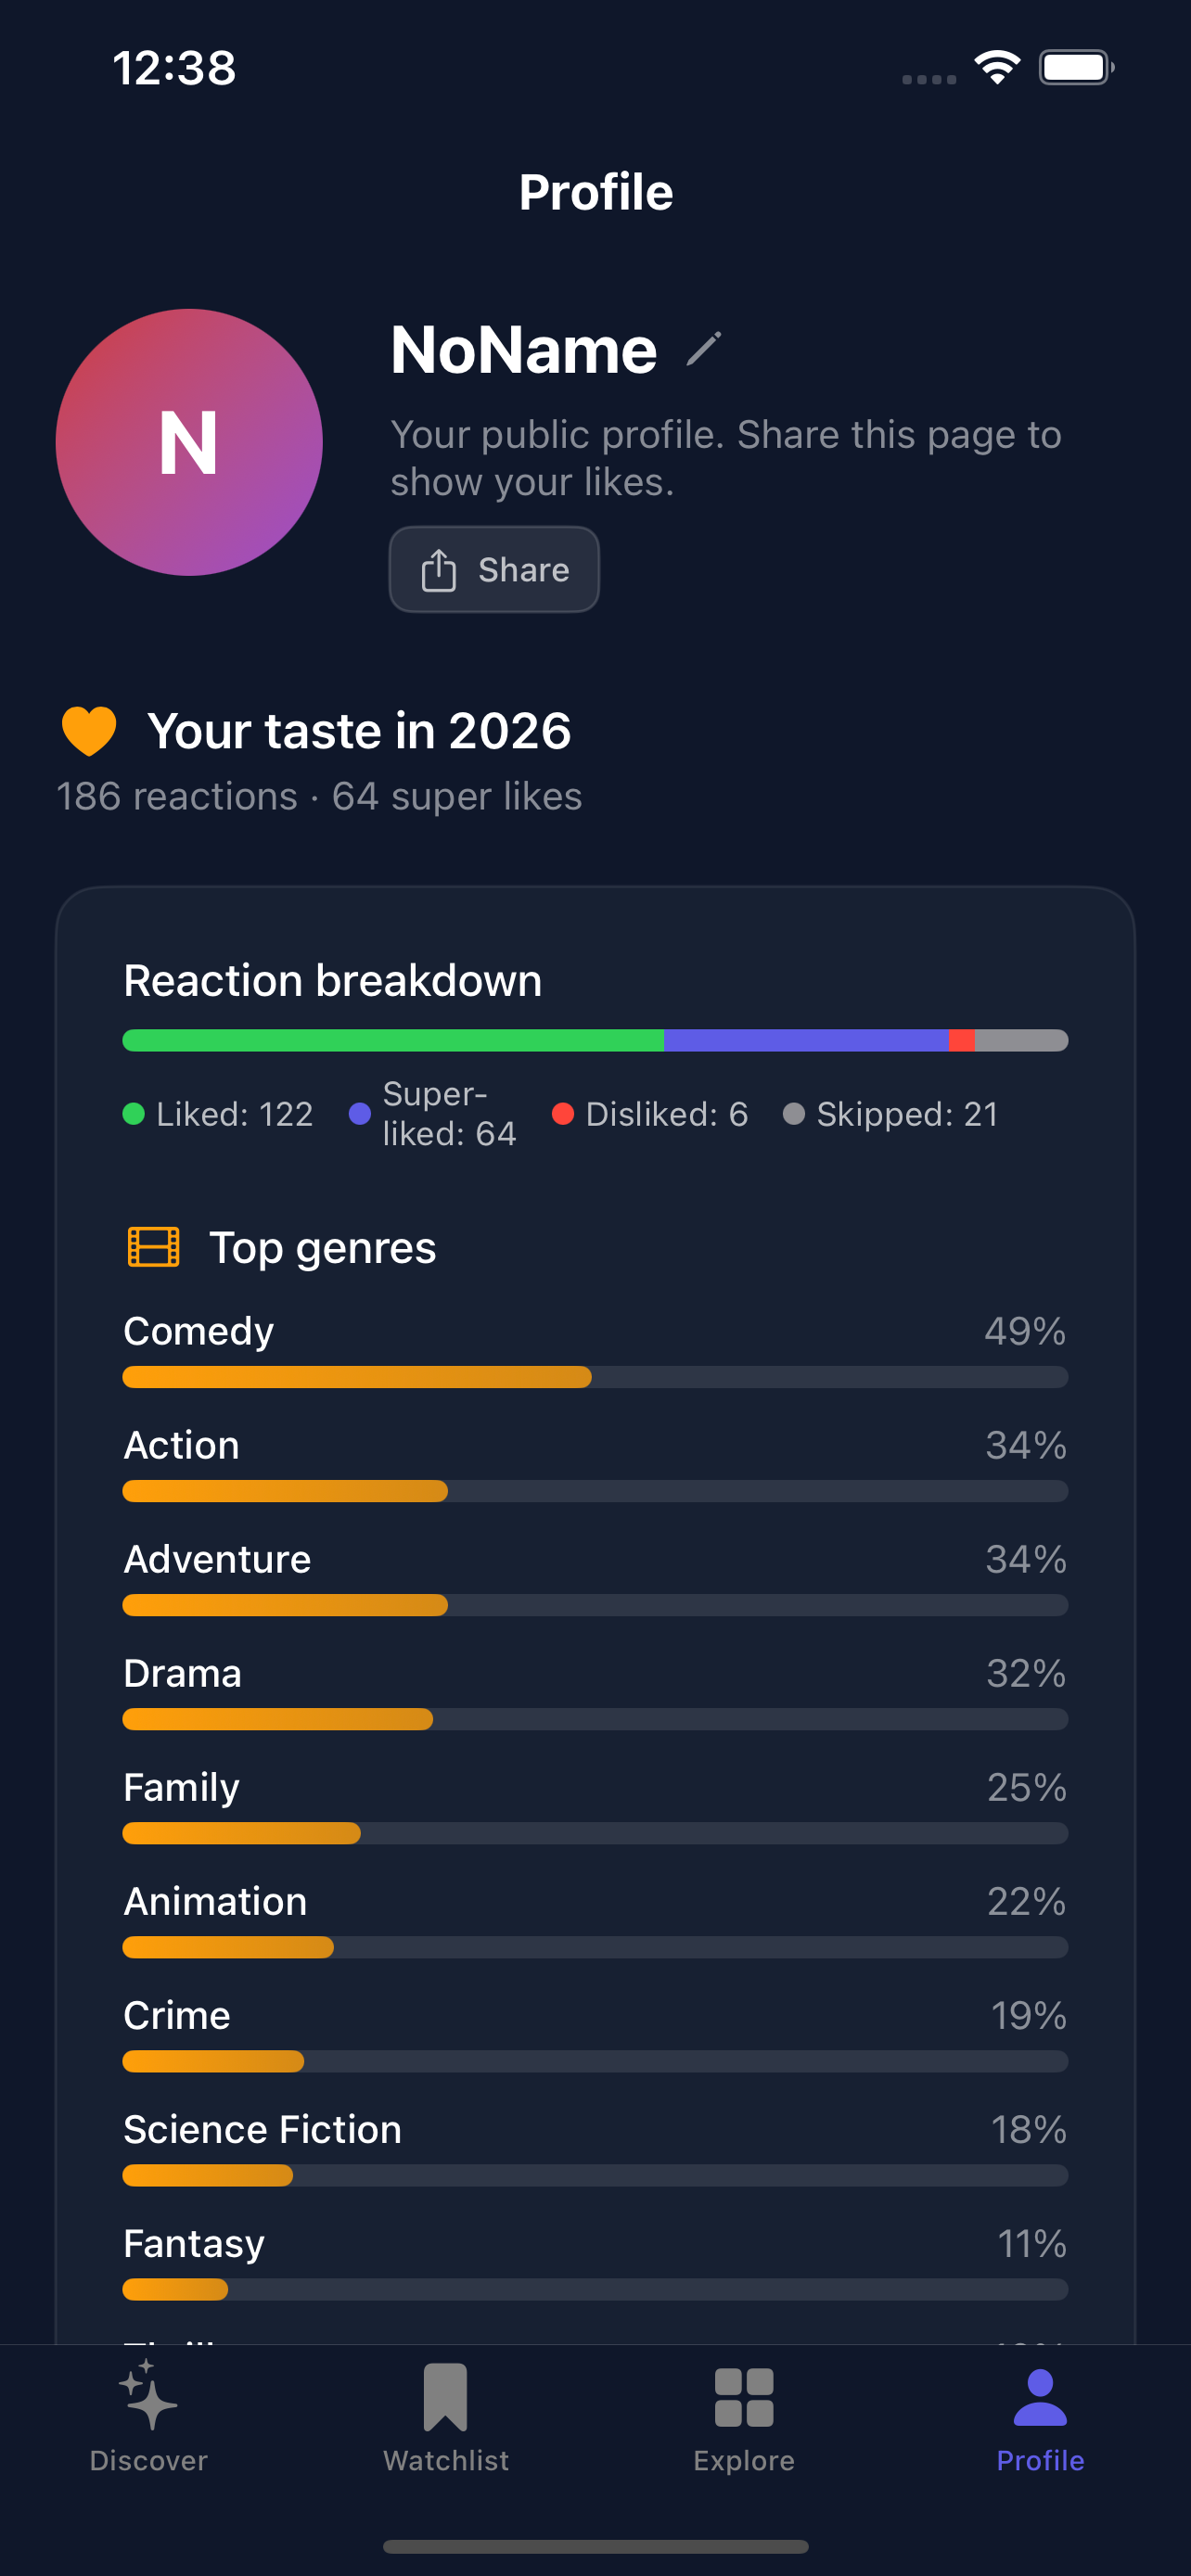1191x2576 pixels.
Task: Tap the battery status icon
Action: [1076, 68]
